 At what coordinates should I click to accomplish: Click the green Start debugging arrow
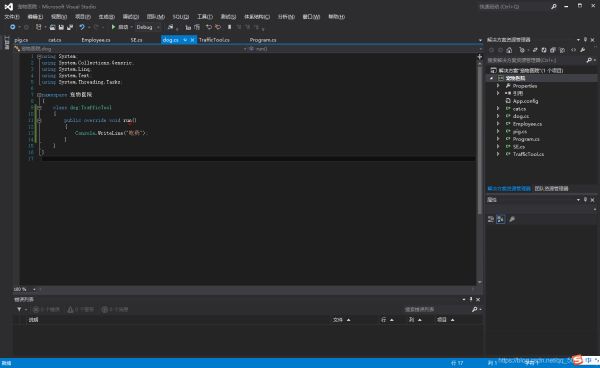click(x=113, y=27)
